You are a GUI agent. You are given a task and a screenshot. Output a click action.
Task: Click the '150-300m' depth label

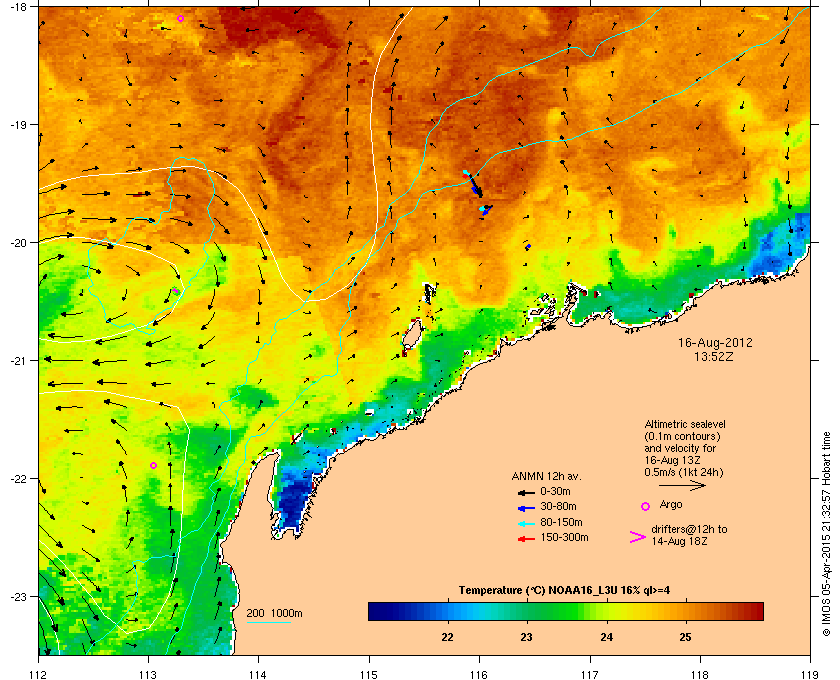(564, 537)
